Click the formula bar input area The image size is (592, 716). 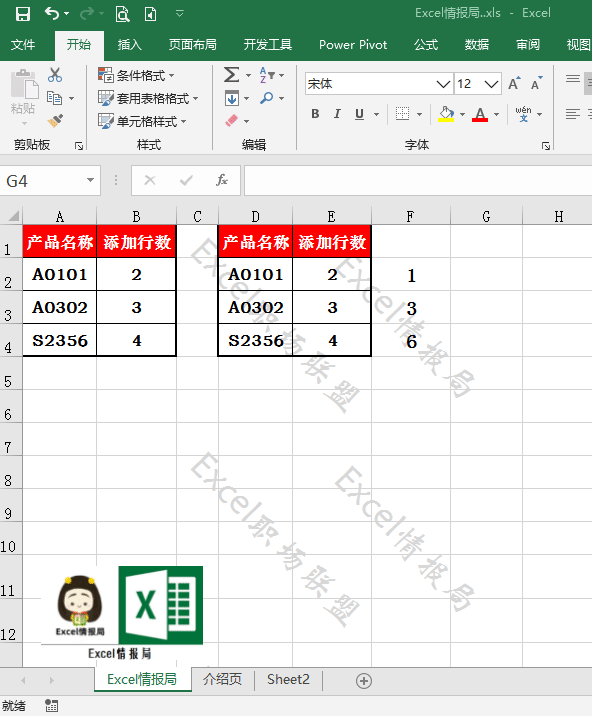click(418, 181)
